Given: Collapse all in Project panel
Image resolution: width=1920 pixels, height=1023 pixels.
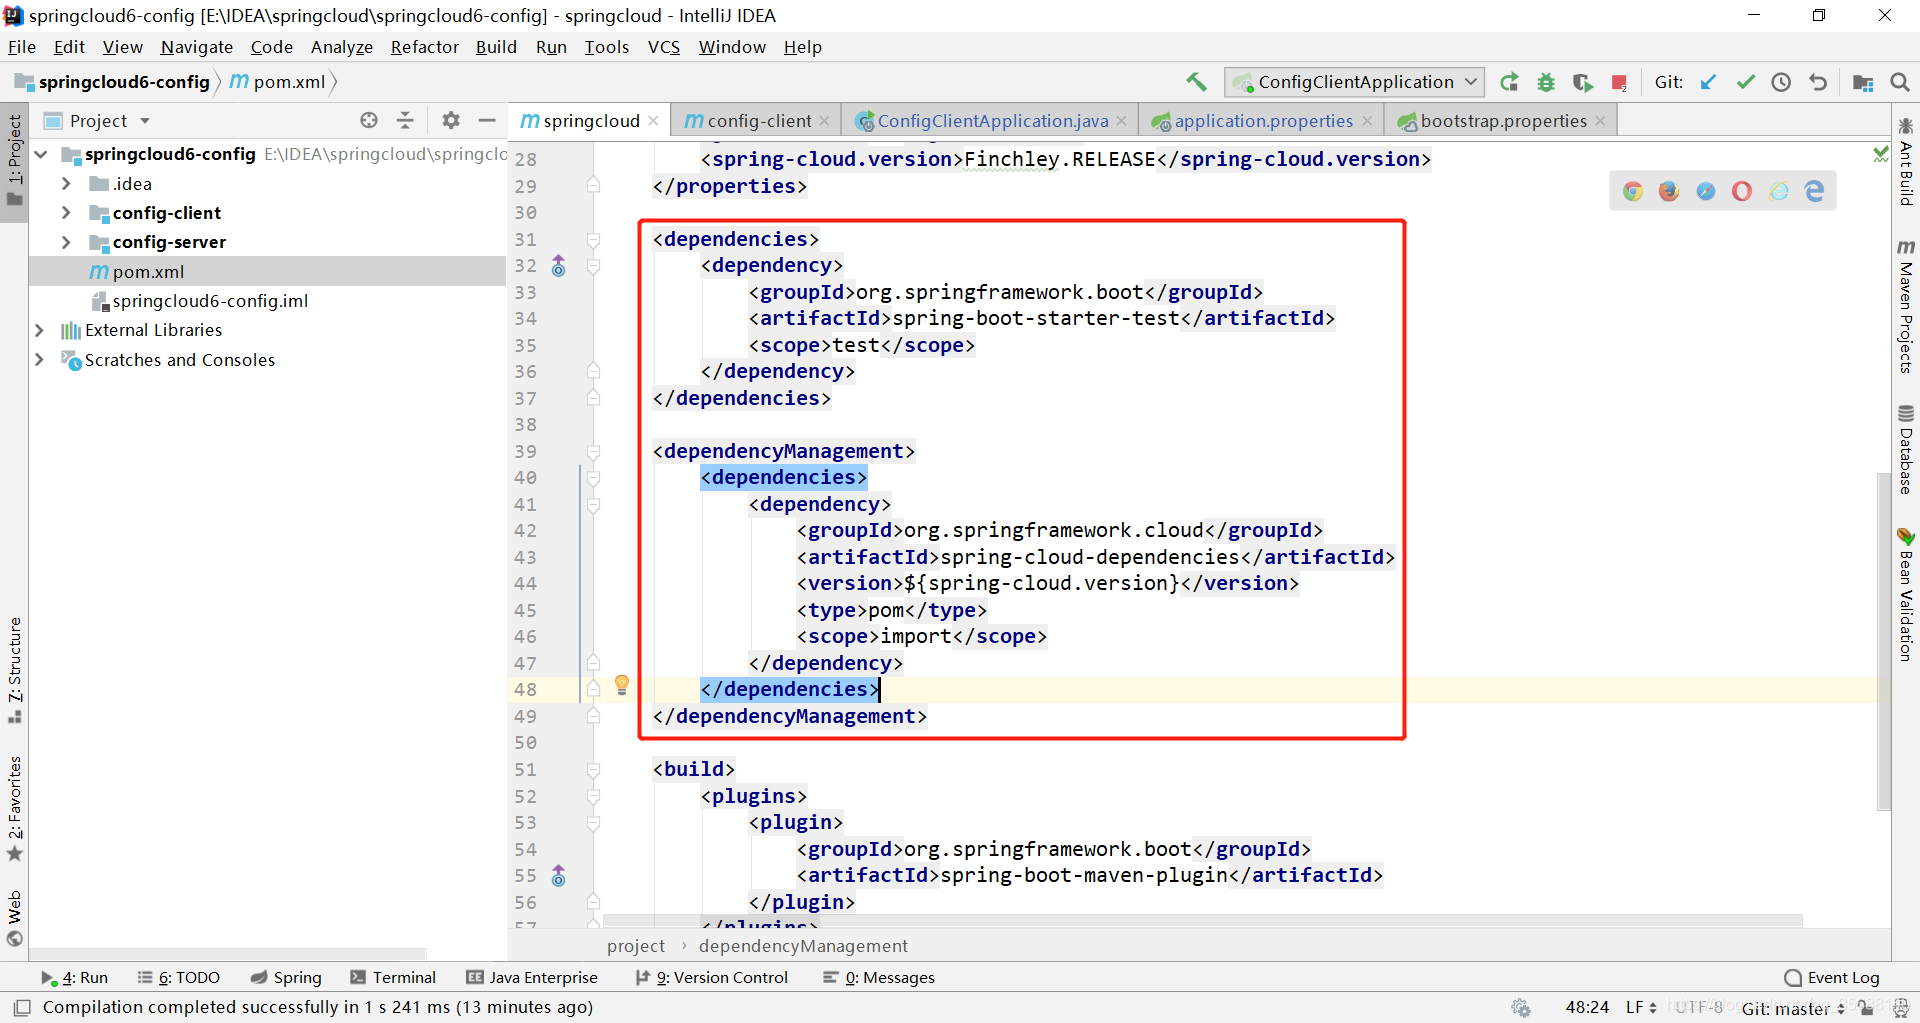Looking at the screenshot, I should [405, 120].
